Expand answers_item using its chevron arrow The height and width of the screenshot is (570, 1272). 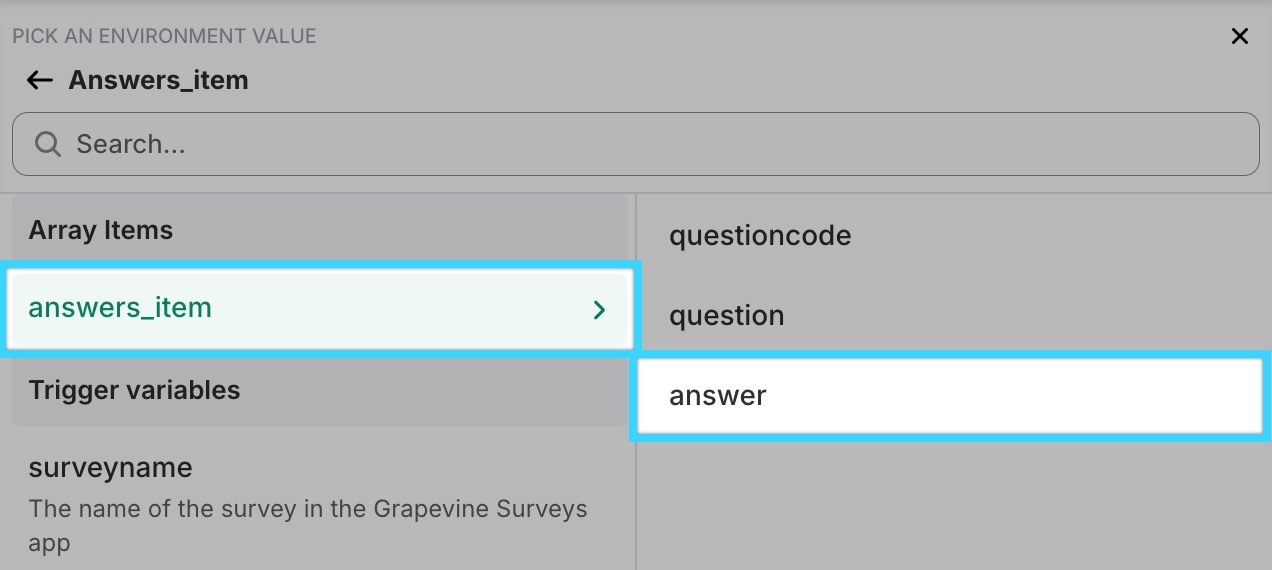point(599,310)
